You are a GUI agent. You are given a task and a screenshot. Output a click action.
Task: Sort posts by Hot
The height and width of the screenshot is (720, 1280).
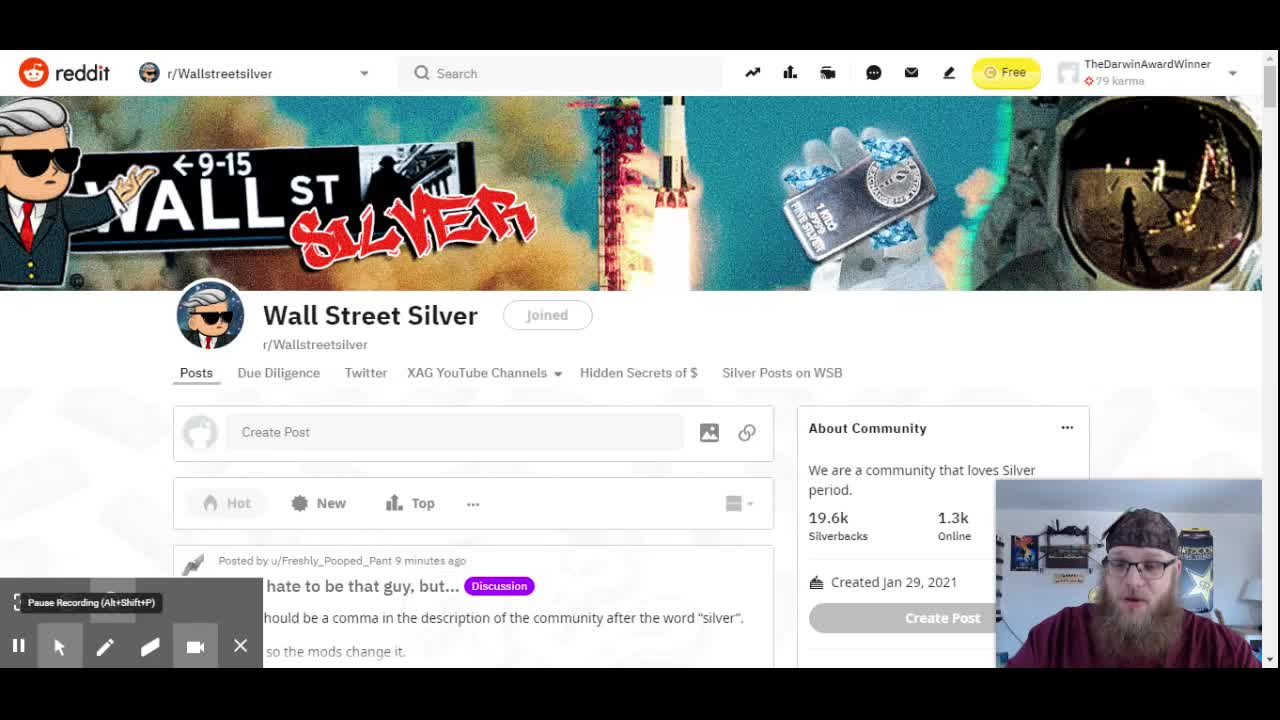click(227, 503)
